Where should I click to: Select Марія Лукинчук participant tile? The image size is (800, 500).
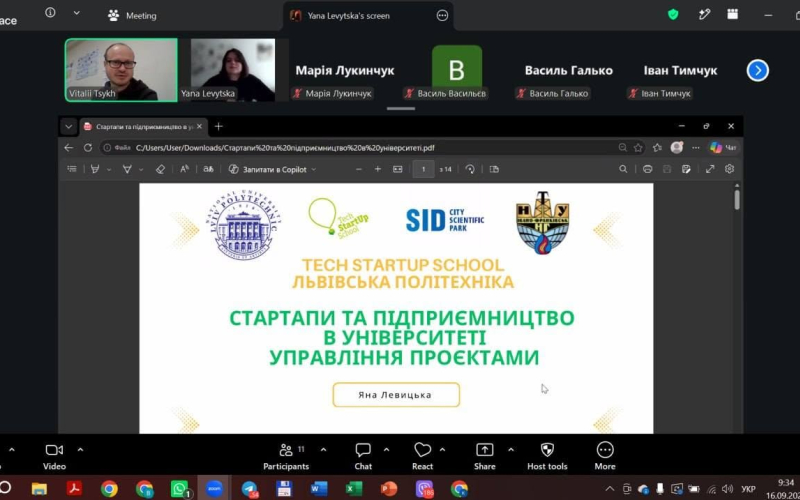click(x=344, y=70)
